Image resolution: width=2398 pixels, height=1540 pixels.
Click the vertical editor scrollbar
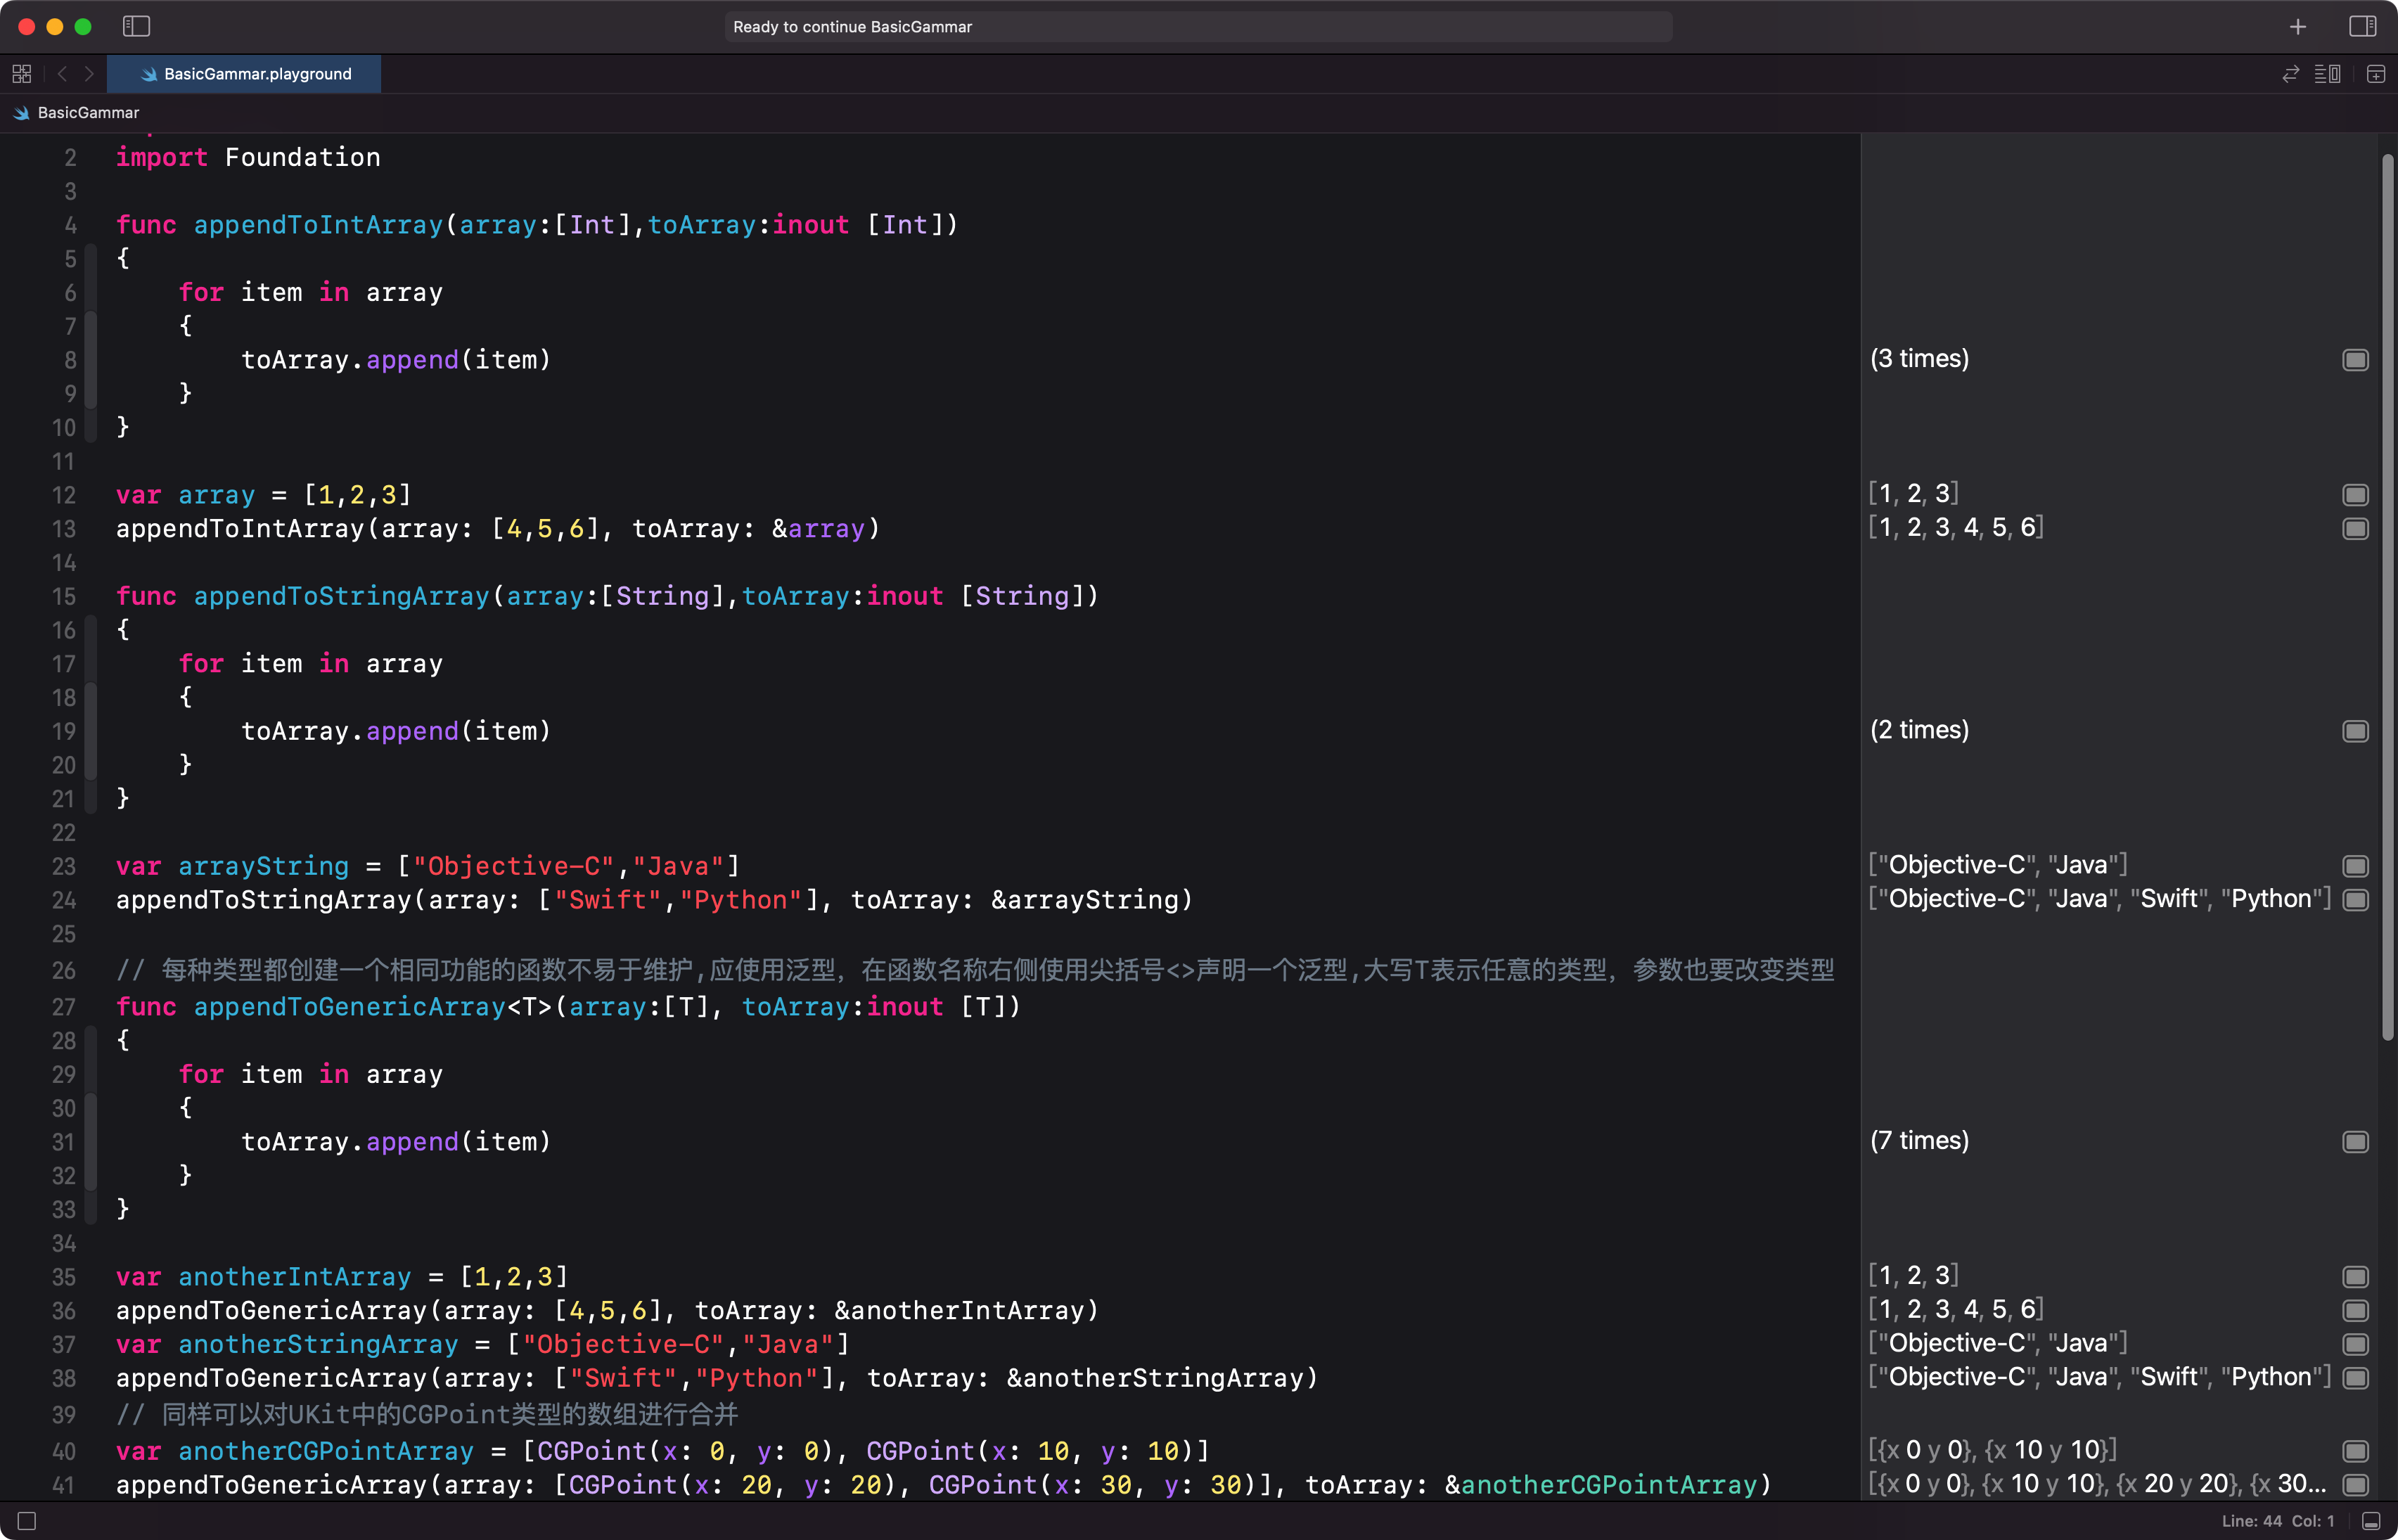click(x=2387, y=597)
